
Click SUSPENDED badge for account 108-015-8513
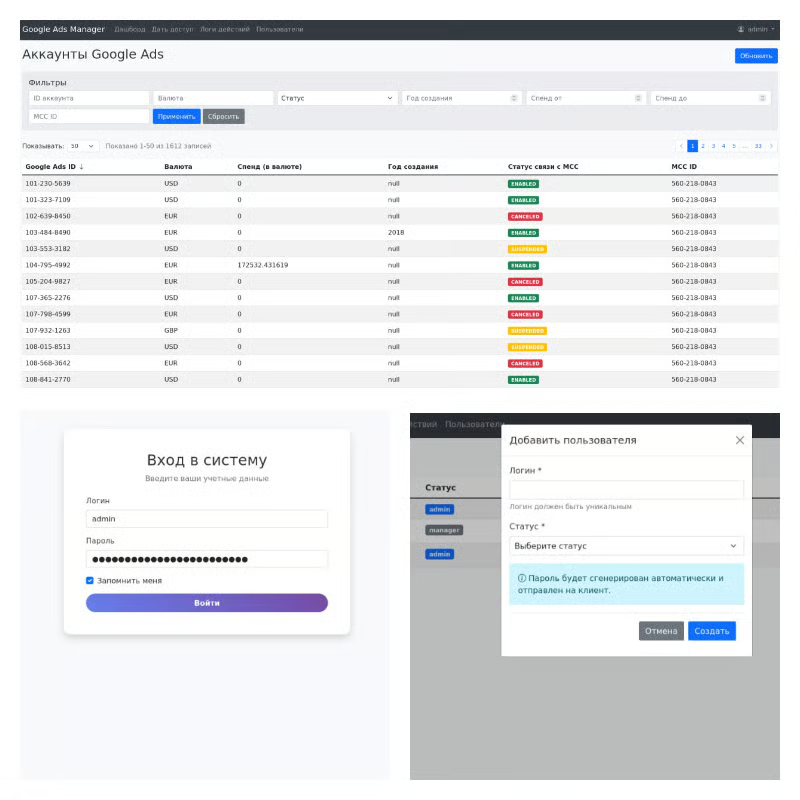click(527, 347)
